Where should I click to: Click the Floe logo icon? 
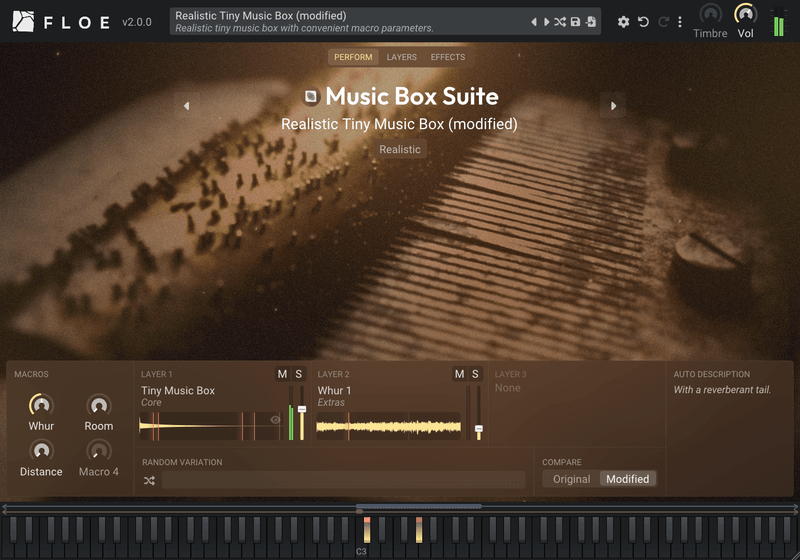(23, 22)
